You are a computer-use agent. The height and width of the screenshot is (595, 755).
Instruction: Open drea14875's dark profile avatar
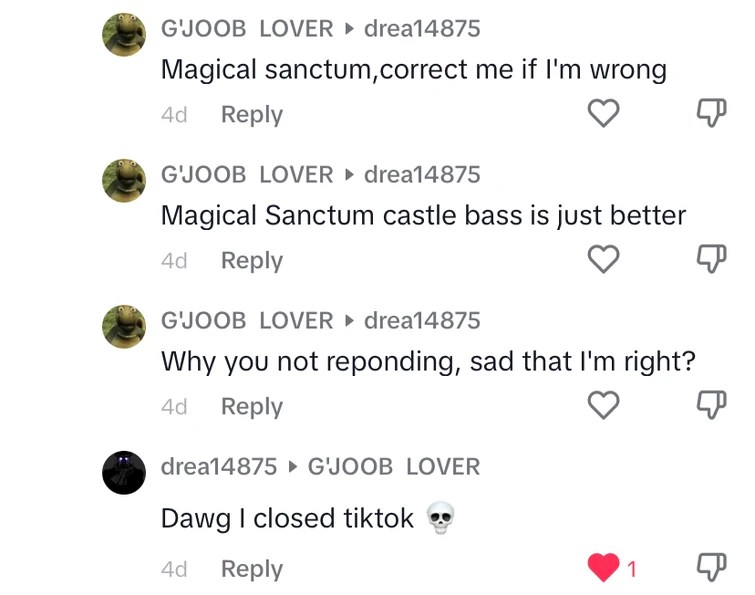124,473
